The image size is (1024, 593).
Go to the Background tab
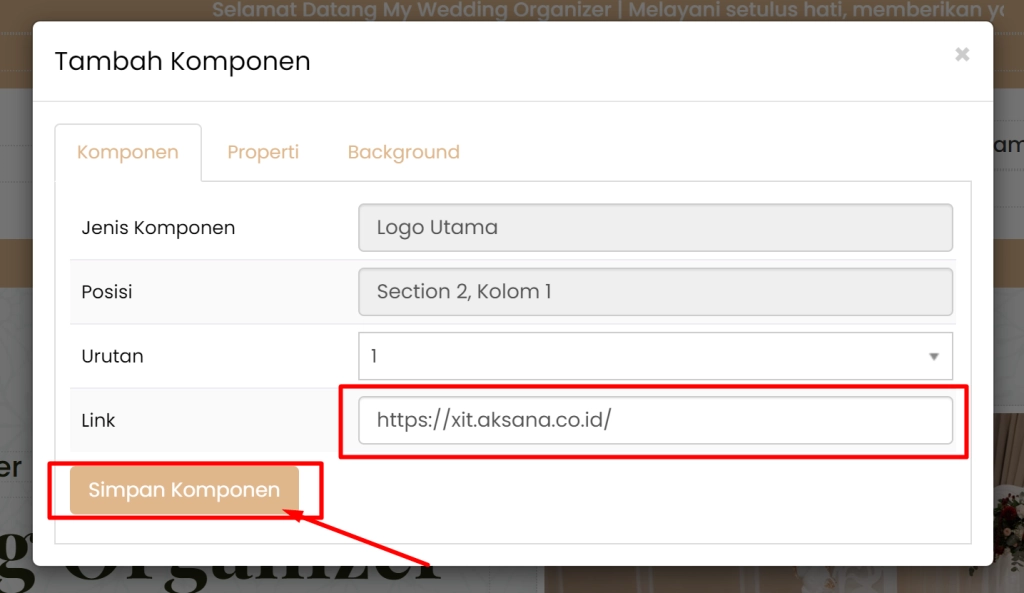(403, 153)
